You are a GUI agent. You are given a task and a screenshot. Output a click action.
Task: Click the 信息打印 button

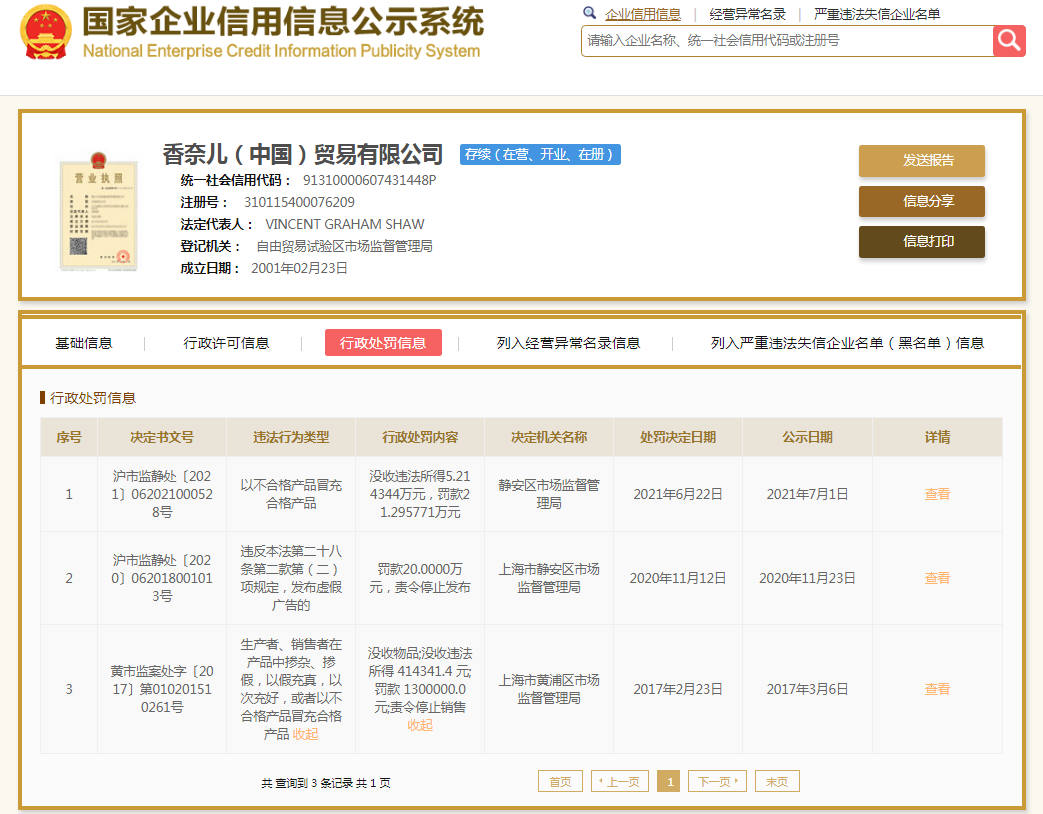coord(921,241)
